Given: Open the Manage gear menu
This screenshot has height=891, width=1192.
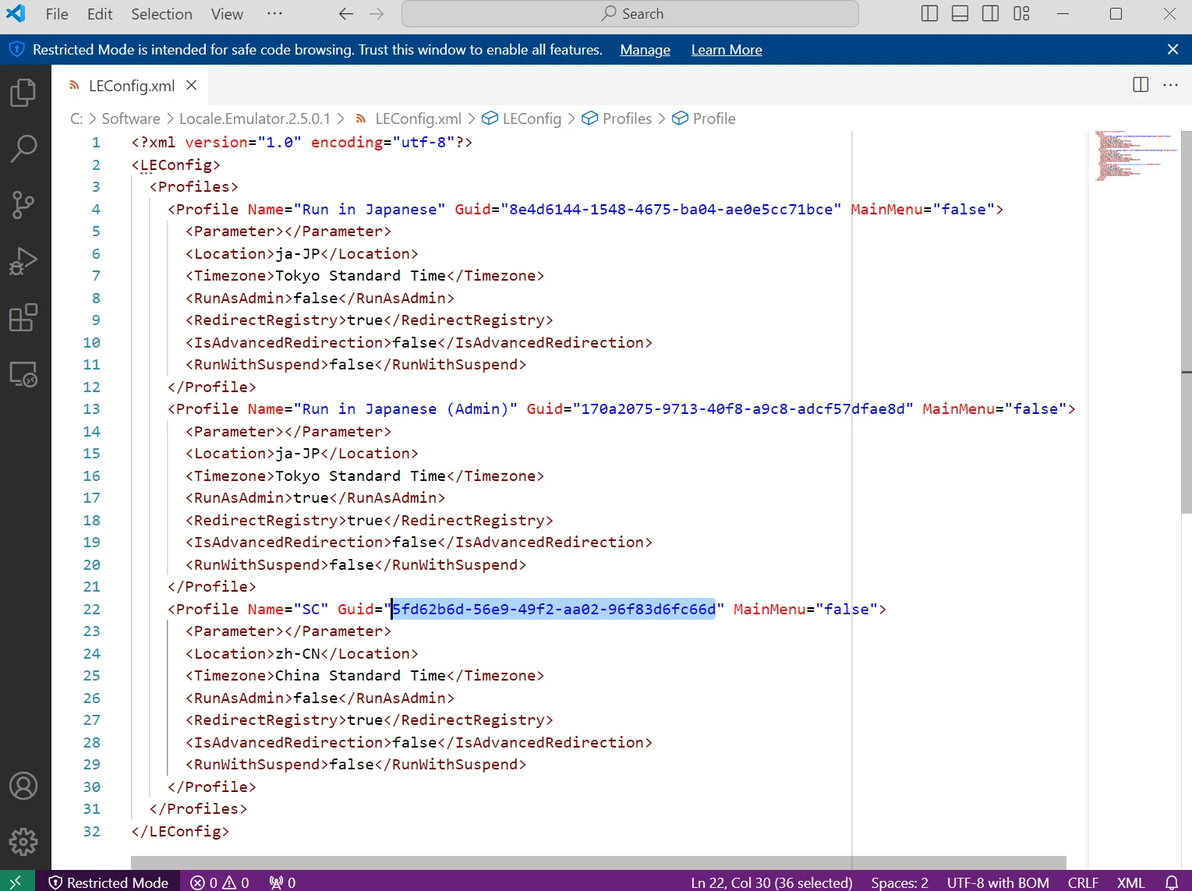Looking at the screenshot, I should [23, 842].
